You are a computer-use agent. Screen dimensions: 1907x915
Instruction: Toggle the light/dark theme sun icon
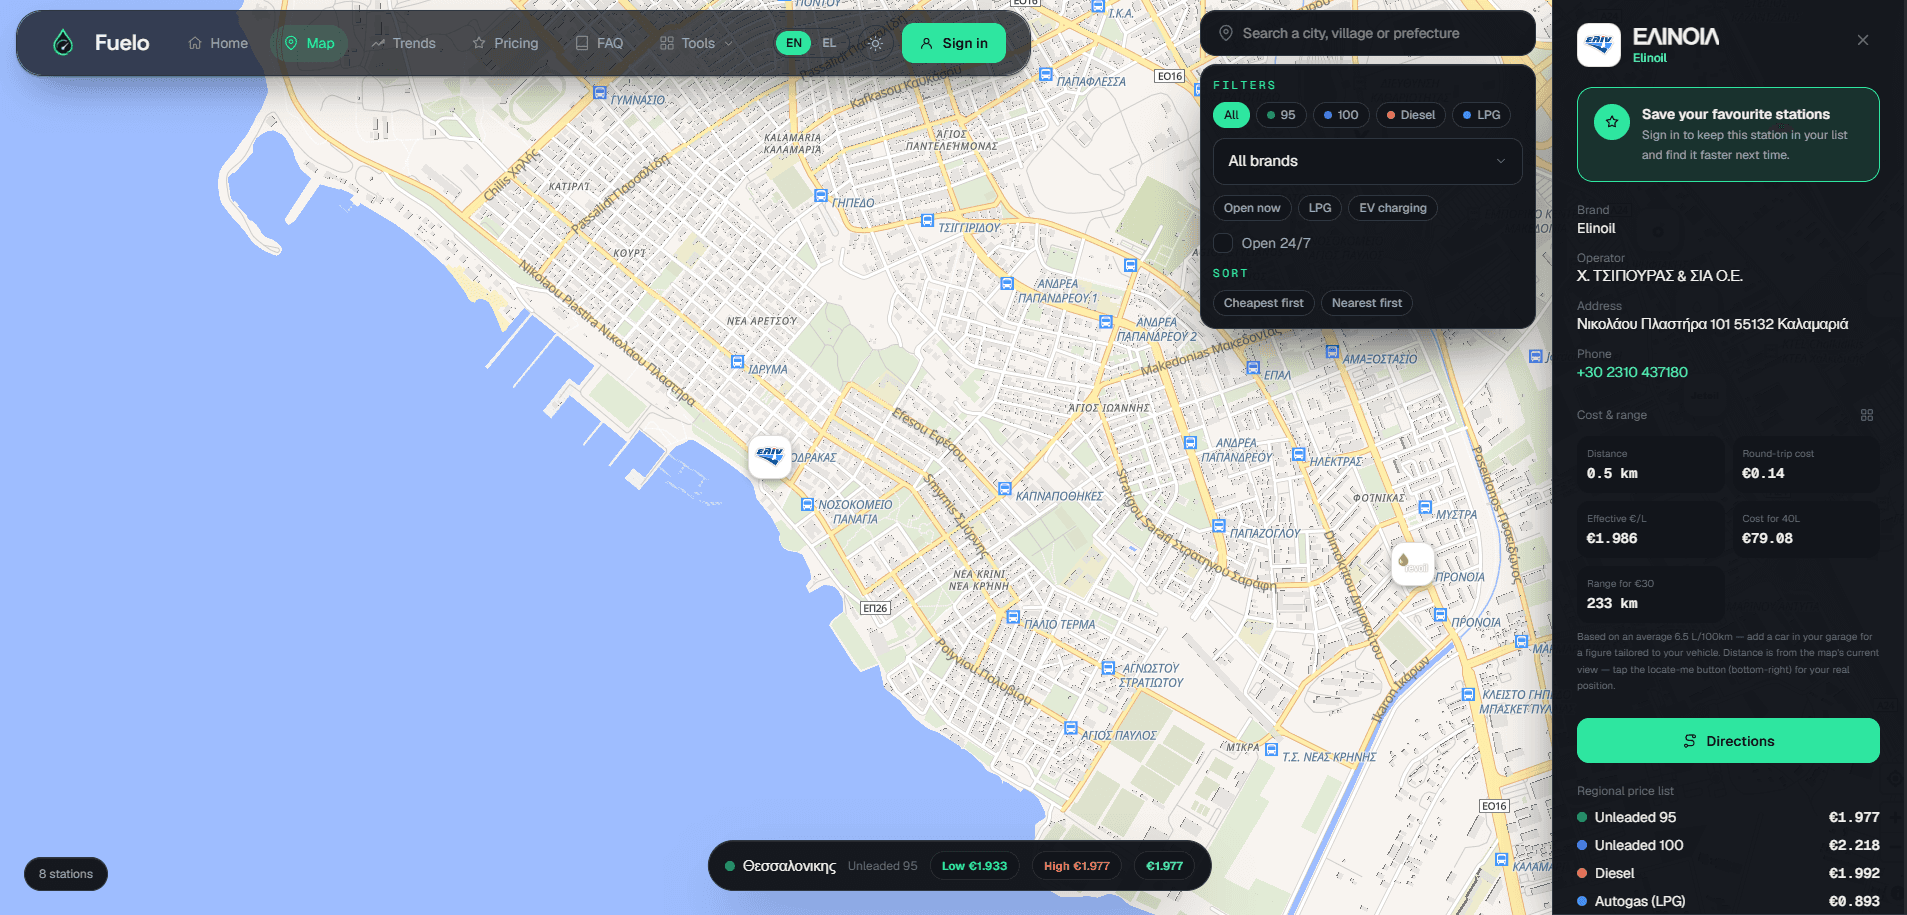point(875,43)
